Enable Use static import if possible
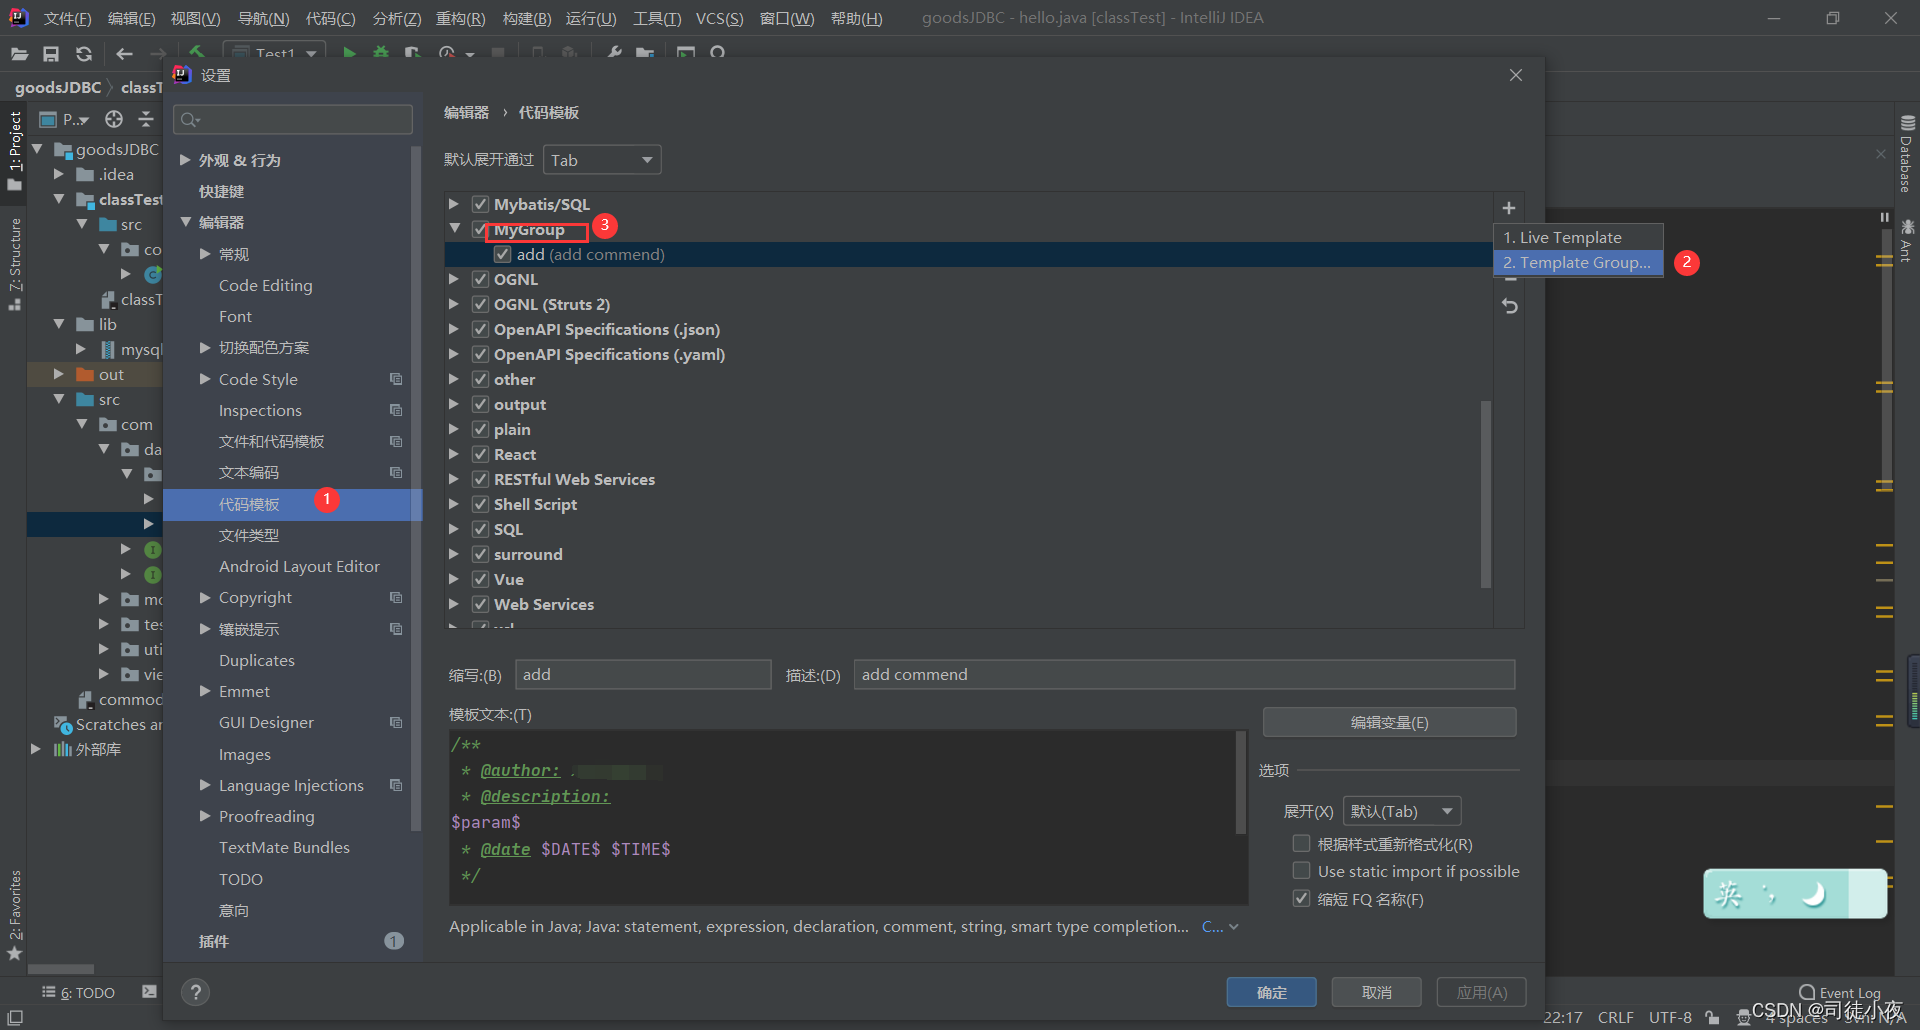The width and height of the screenshot is (1920, 1030). click(x=1301, y=870)
